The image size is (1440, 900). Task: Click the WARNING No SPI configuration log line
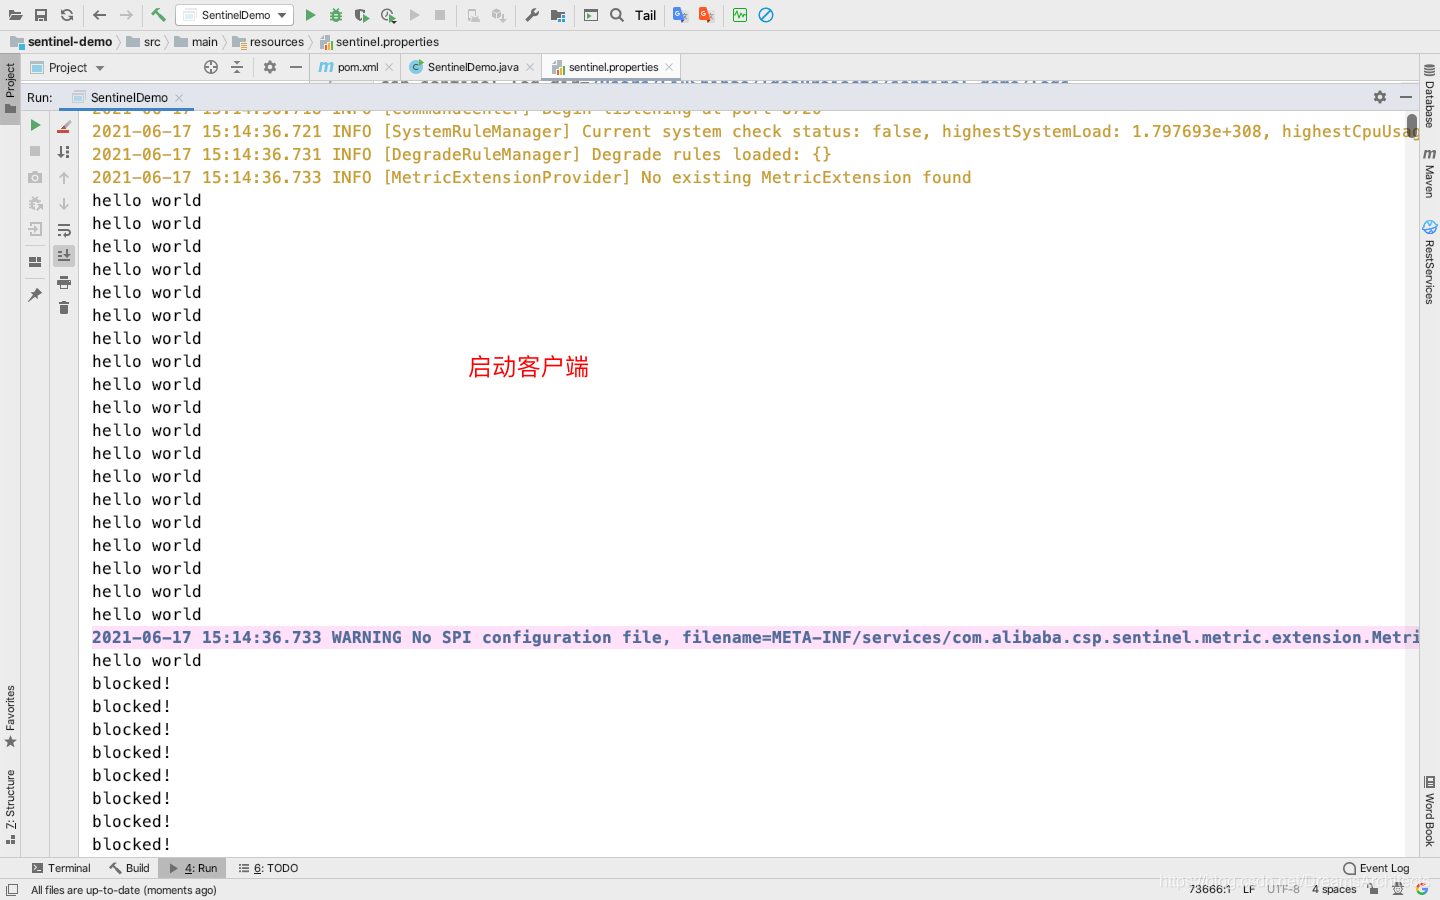(x=755, y=638)
